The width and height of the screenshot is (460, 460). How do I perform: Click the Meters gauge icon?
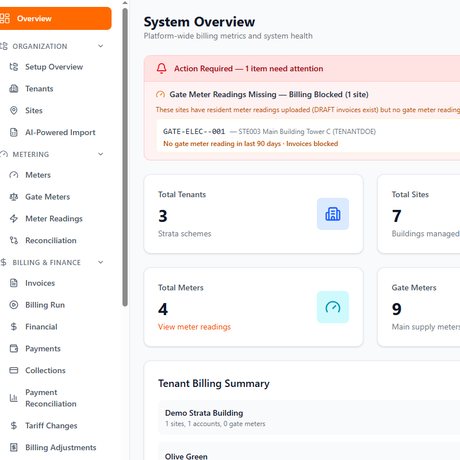14,175
